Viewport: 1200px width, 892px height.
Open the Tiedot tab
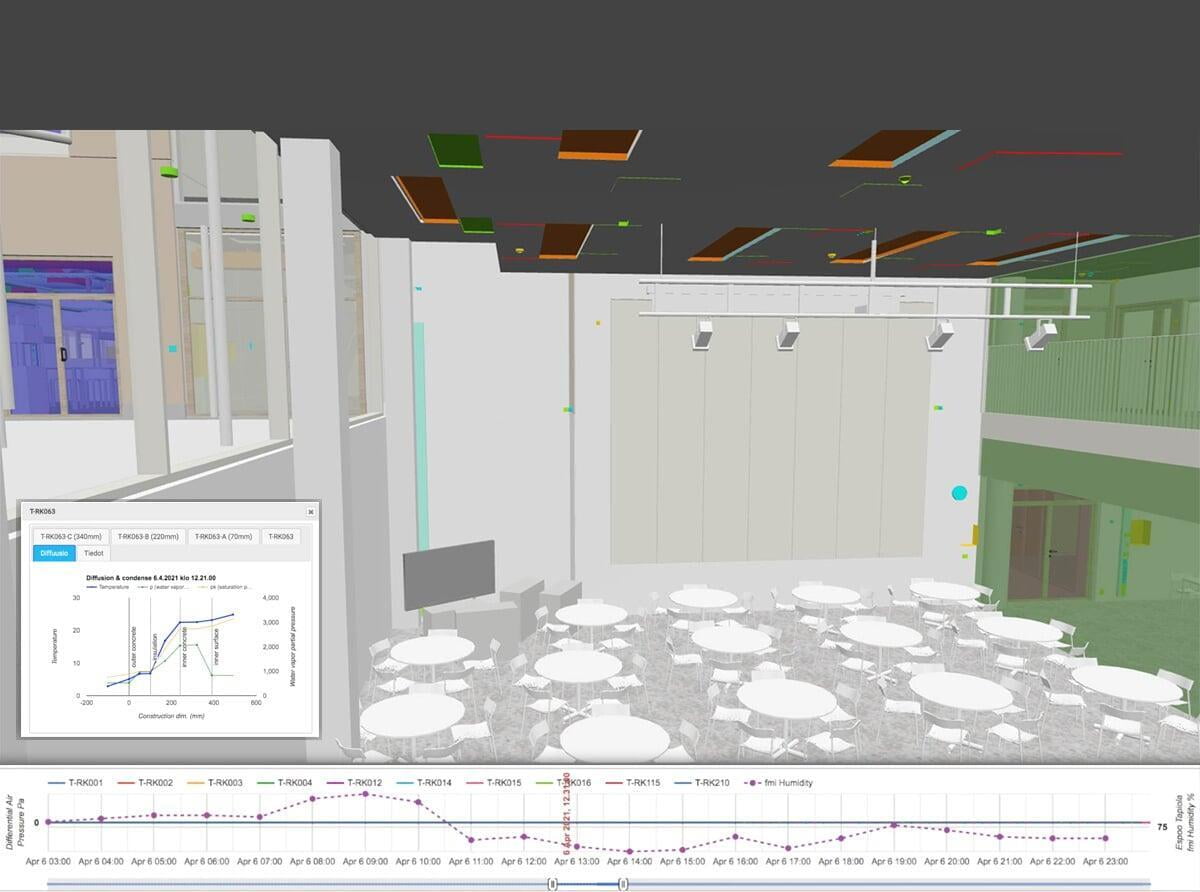pyautogui.click(x=94, y=553)
